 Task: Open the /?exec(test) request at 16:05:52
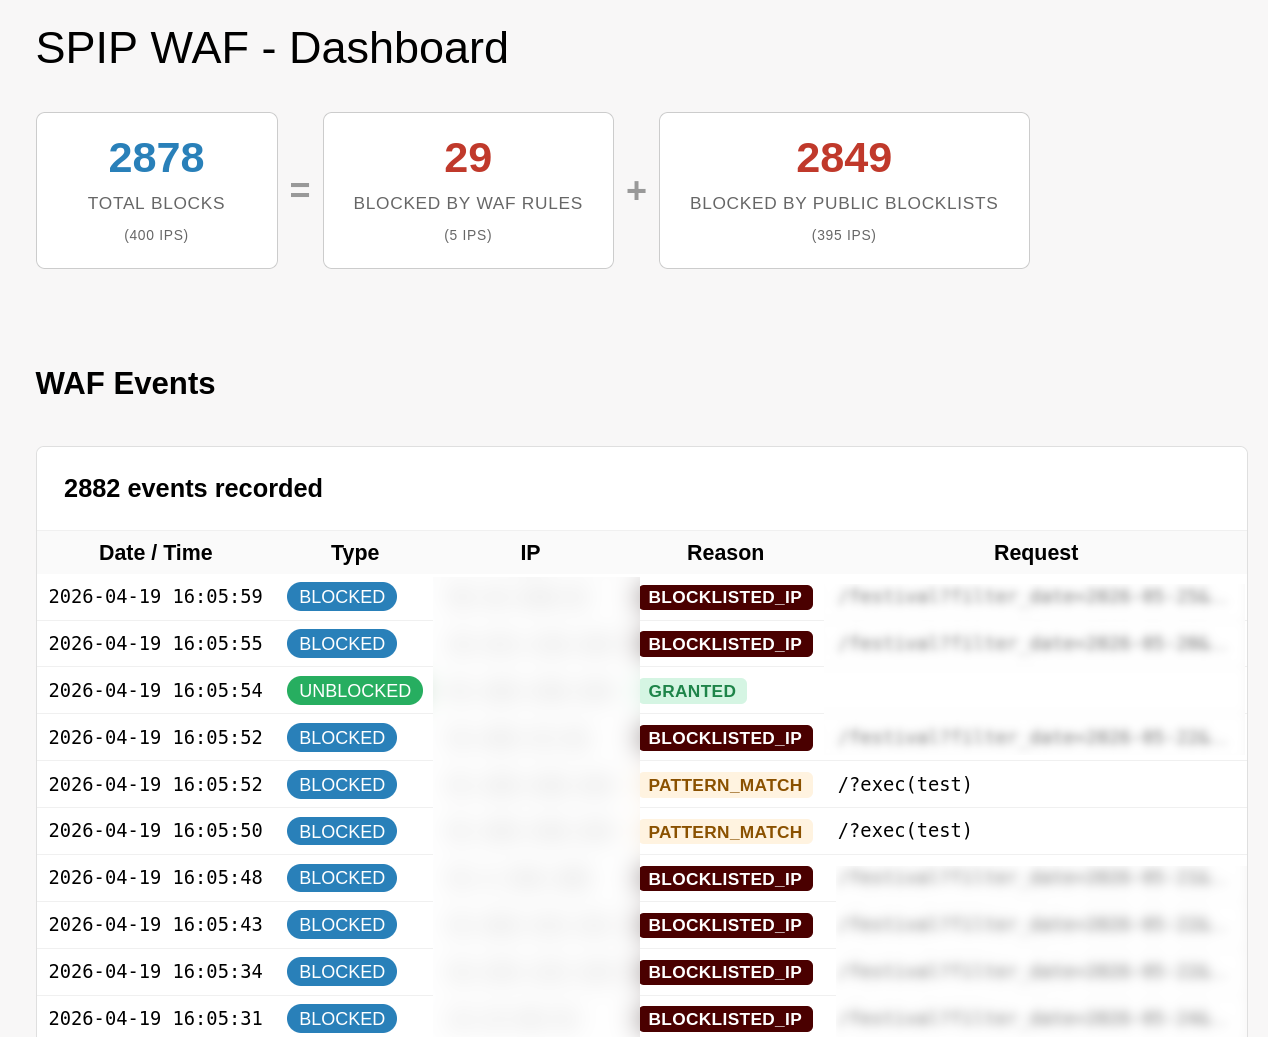coord(904,785)
